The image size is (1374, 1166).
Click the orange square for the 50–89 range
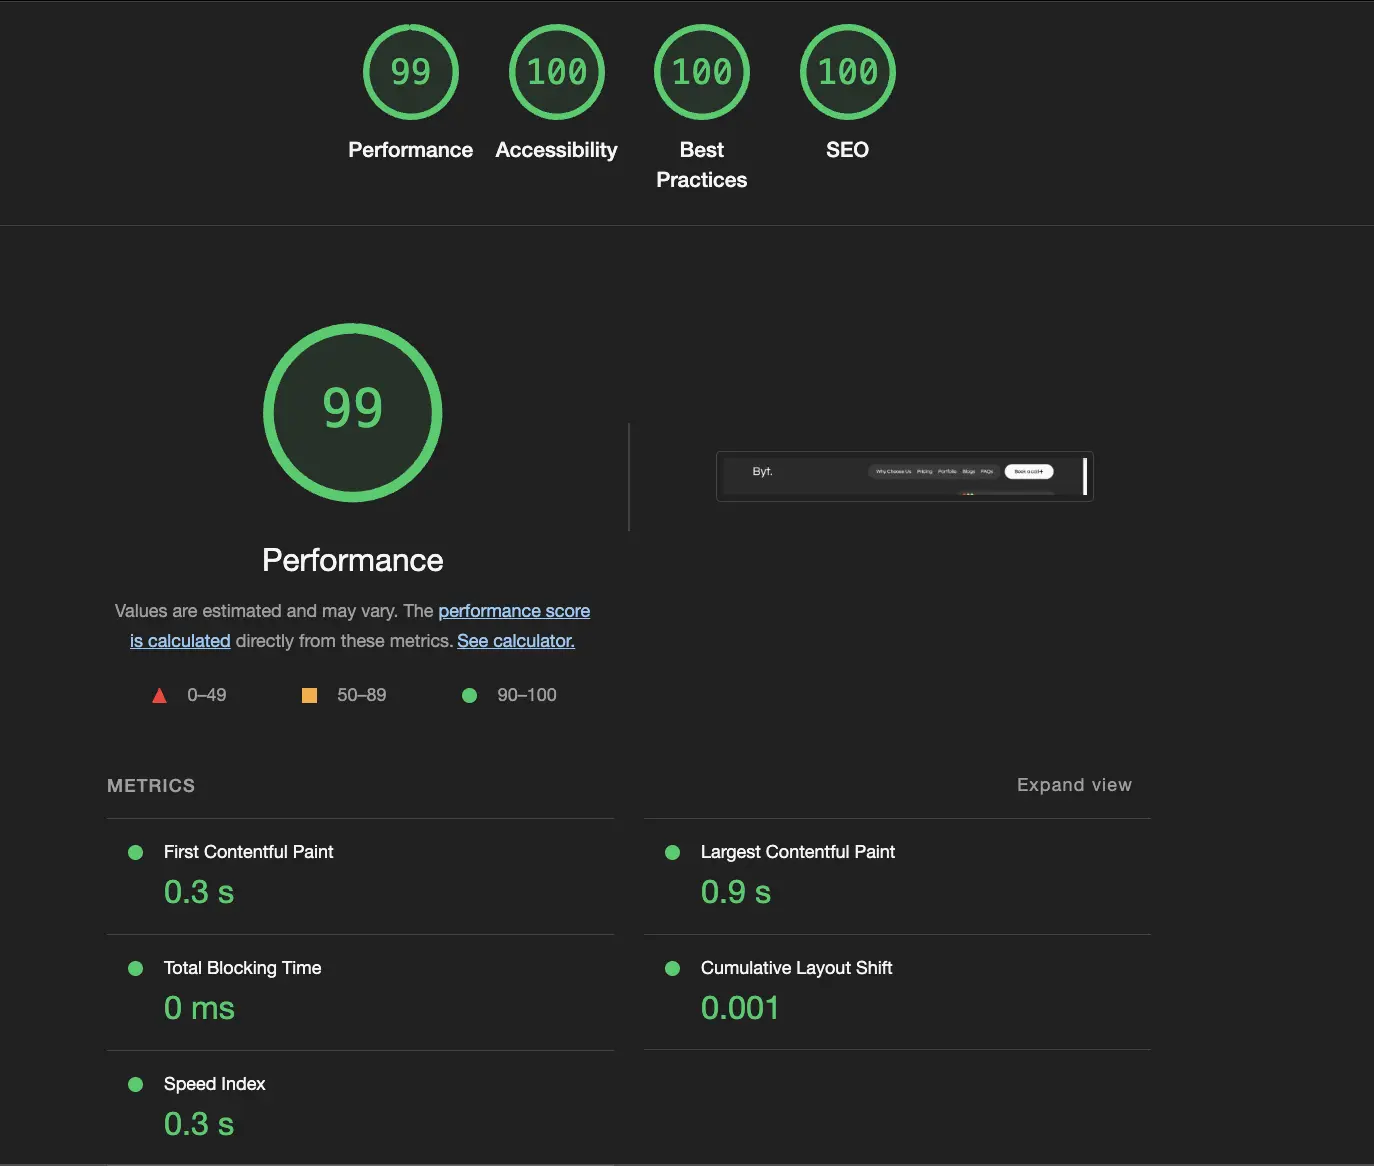[x=310, y=694]
